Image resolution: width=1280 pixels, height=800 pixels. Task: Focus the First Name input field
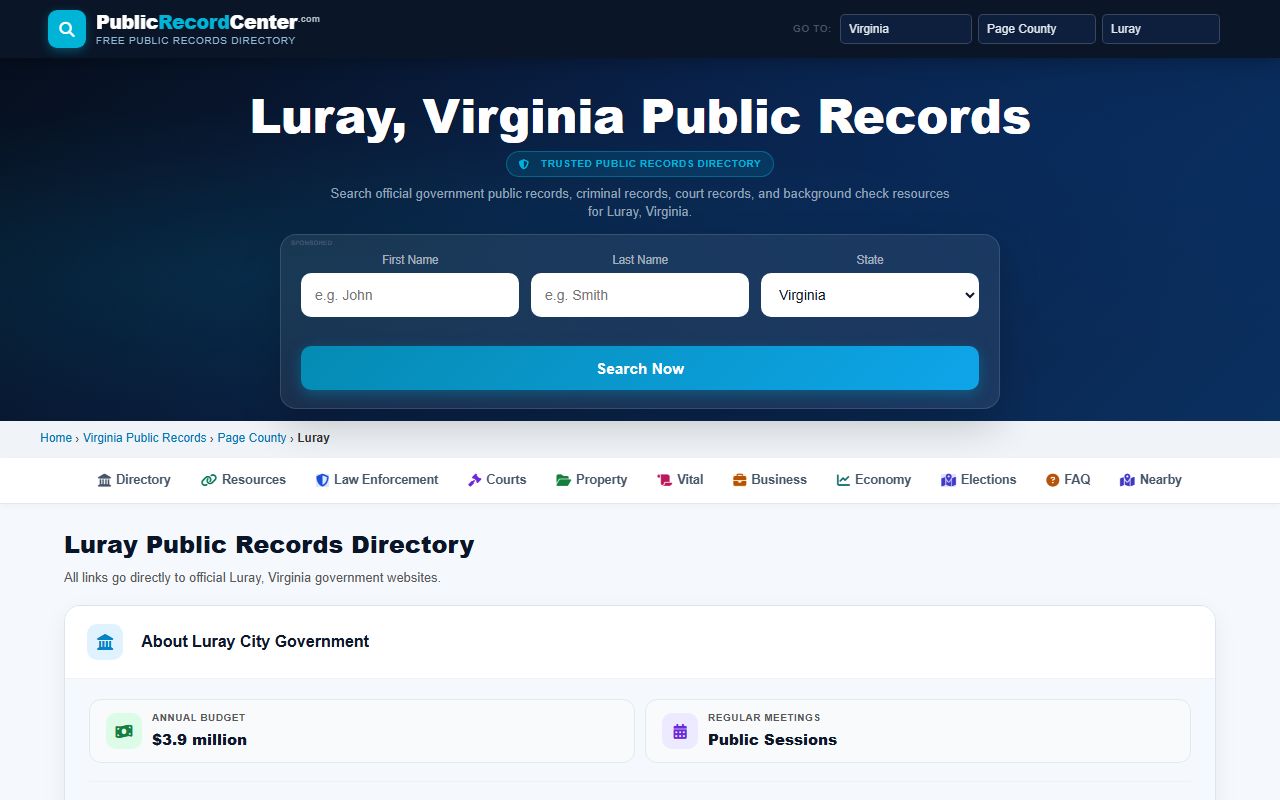(x=410, y=295)
